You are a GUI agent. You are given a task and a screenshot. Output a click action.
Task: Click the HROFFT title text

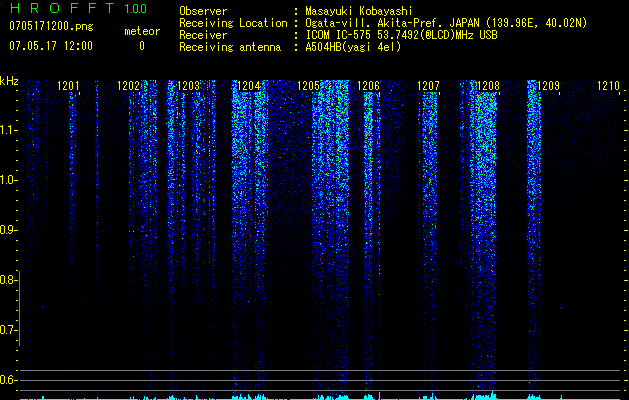(x=62, y=8)
